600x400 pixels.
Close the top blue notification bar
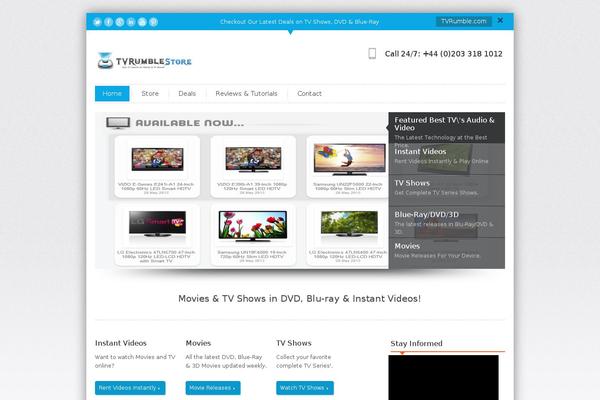[x=500, y=20]
